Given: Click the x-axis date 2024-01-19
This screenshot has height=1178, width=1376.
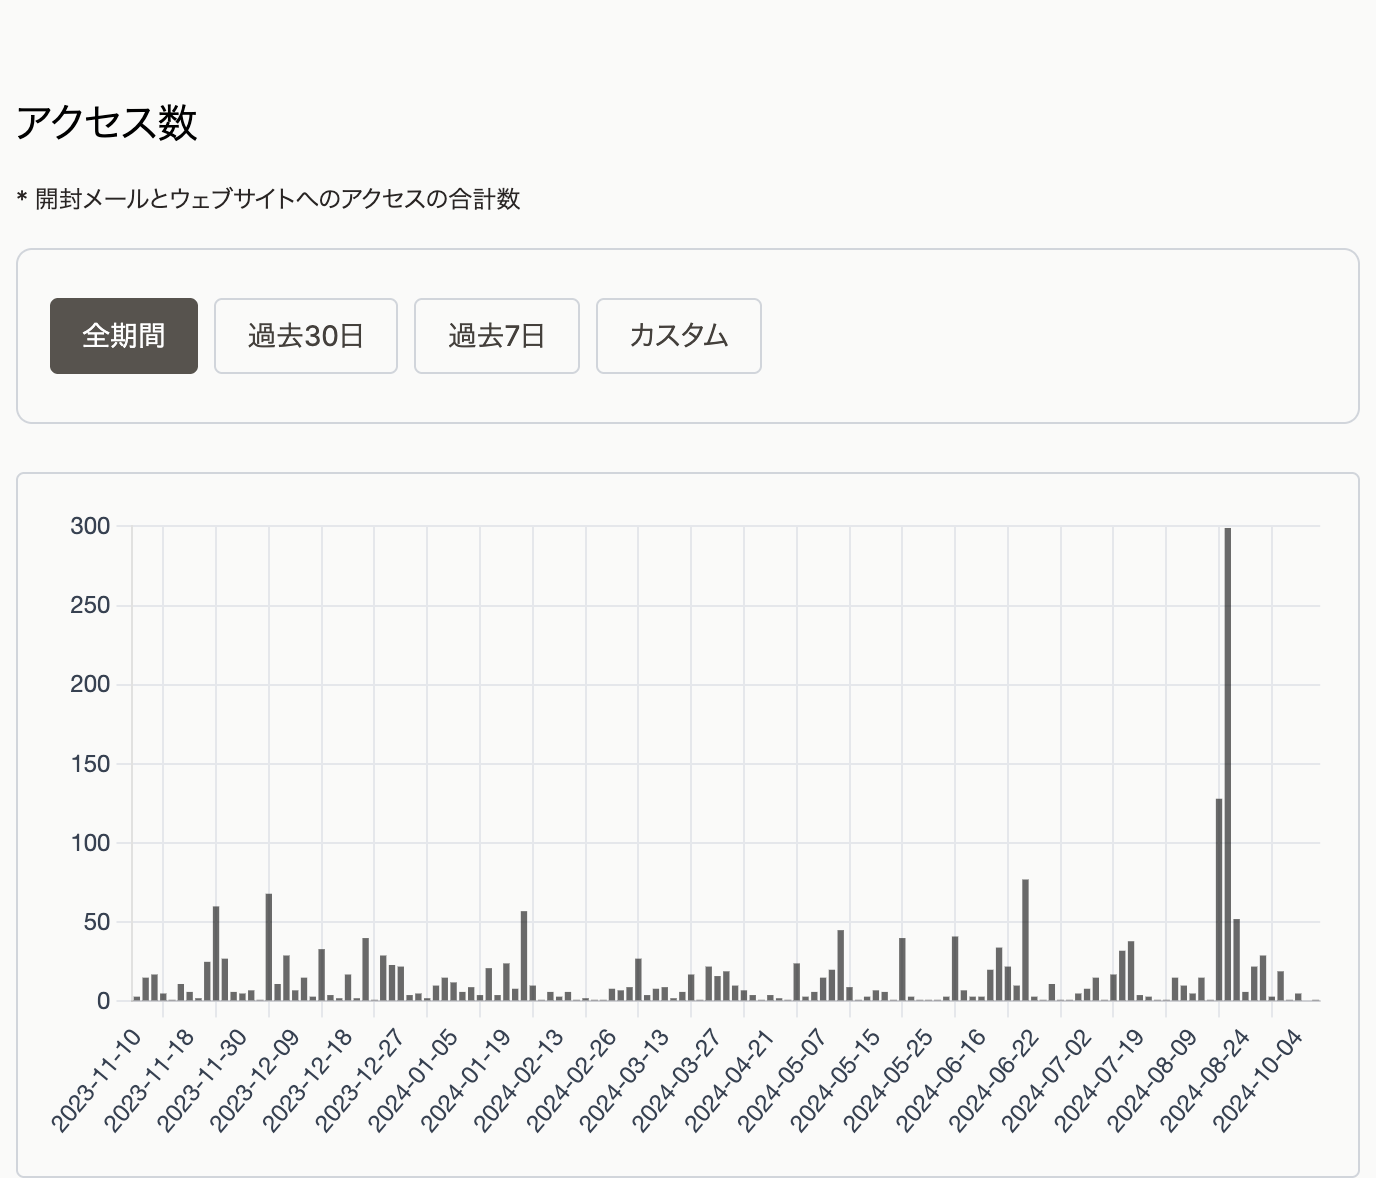Looking at the screenshot, I should (x=467, y=1079).
